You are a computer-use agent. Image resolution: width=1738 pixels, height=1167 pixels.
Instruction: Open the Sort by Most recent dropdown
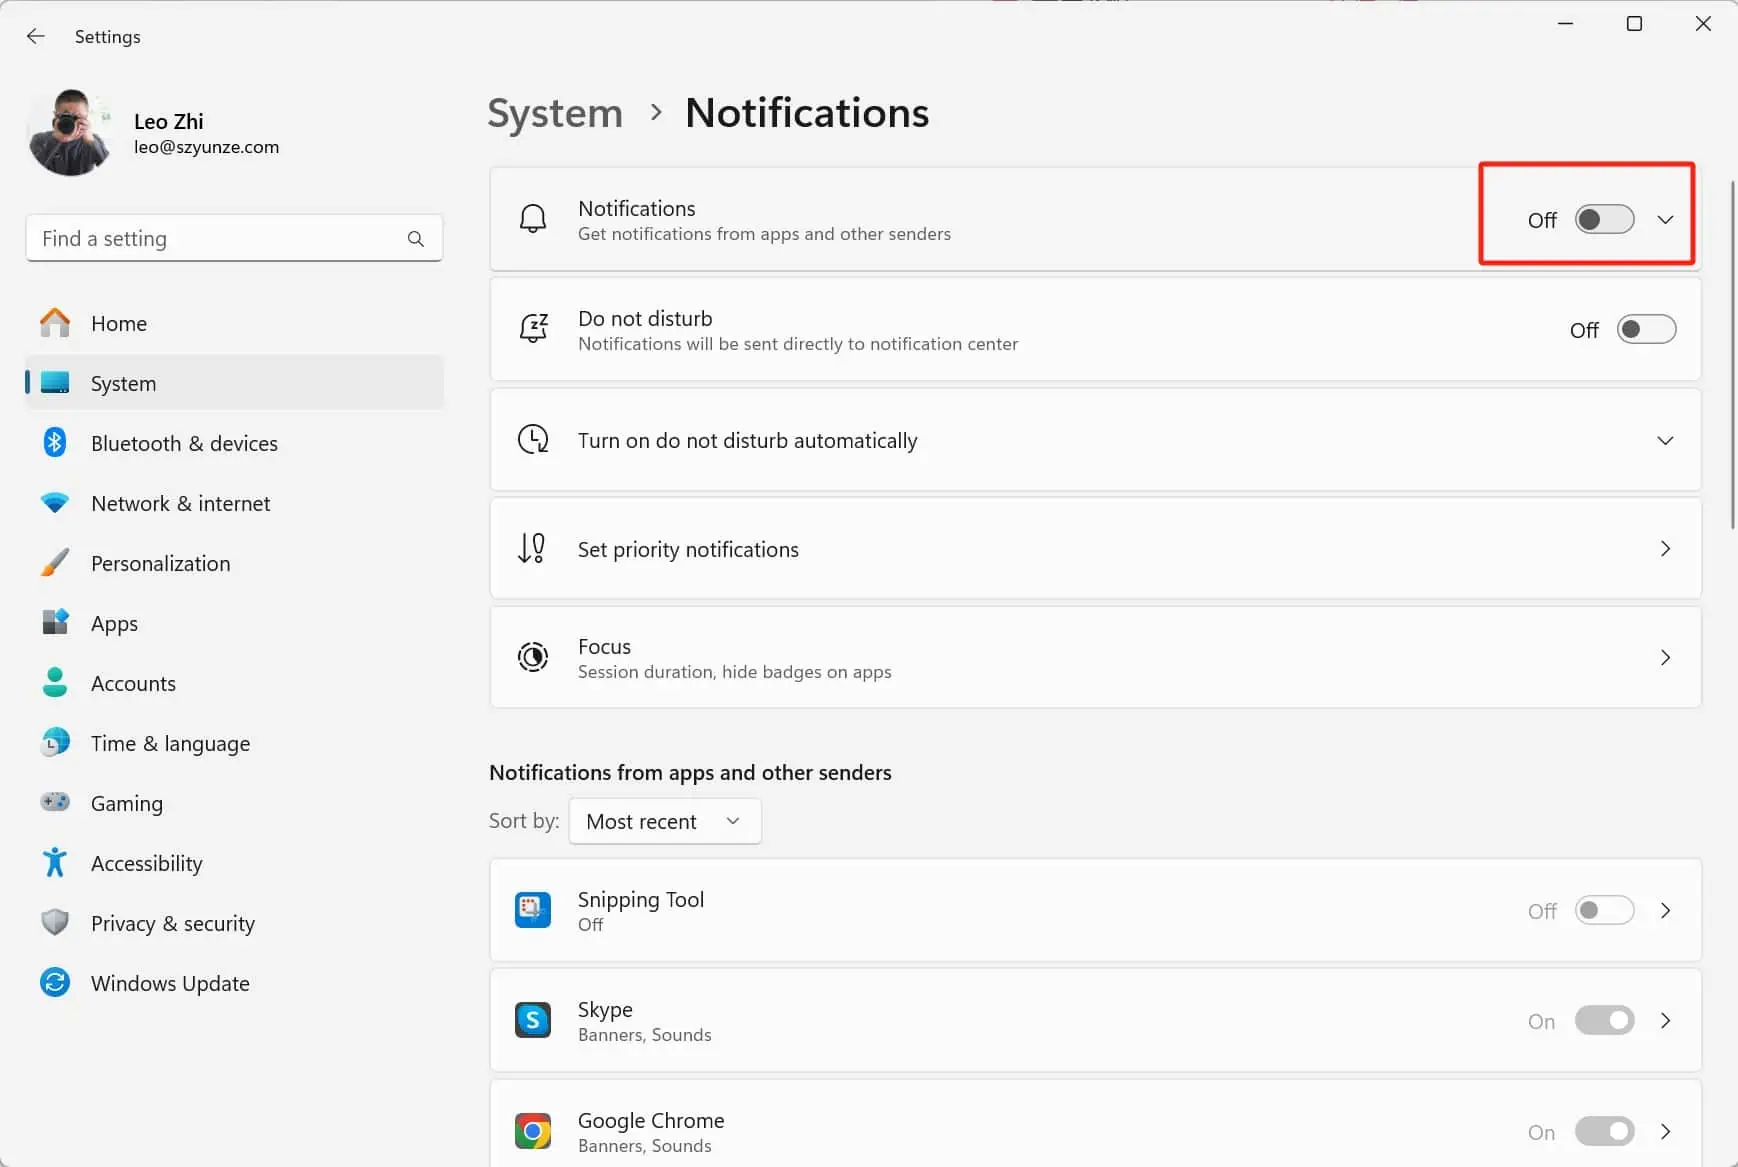664,821
